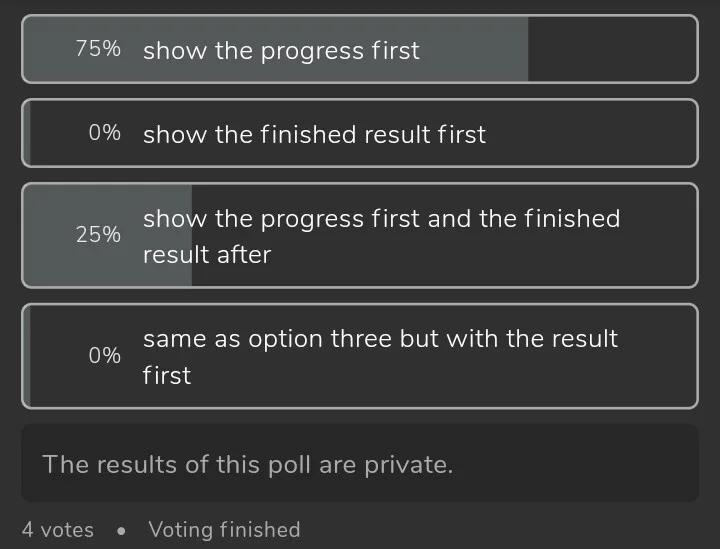The width and height of the screenshot is (720, 549).
Task: Click the bullet separator beside "4 votes"
Action: (x=121, y=531)
